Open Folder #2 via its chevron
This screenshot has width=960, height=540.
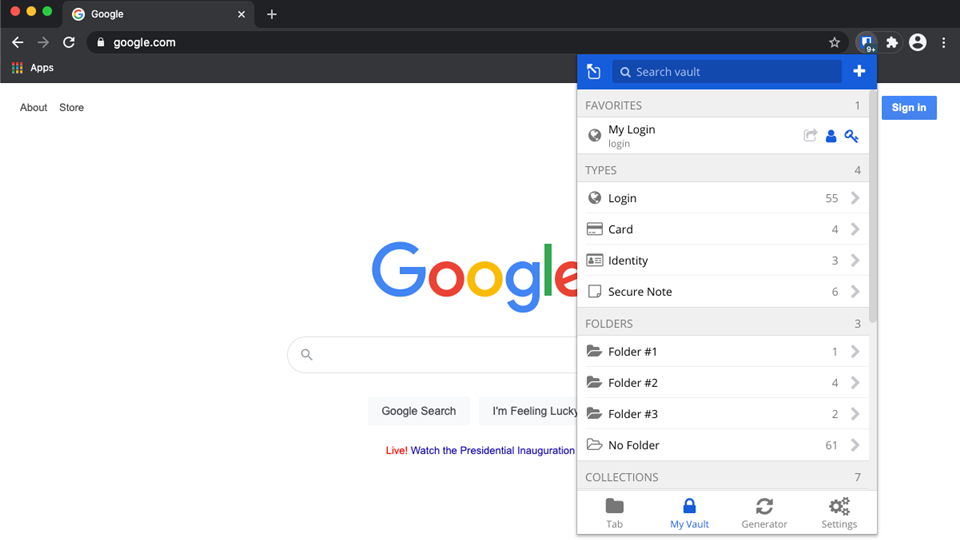[x=855, y=383]
